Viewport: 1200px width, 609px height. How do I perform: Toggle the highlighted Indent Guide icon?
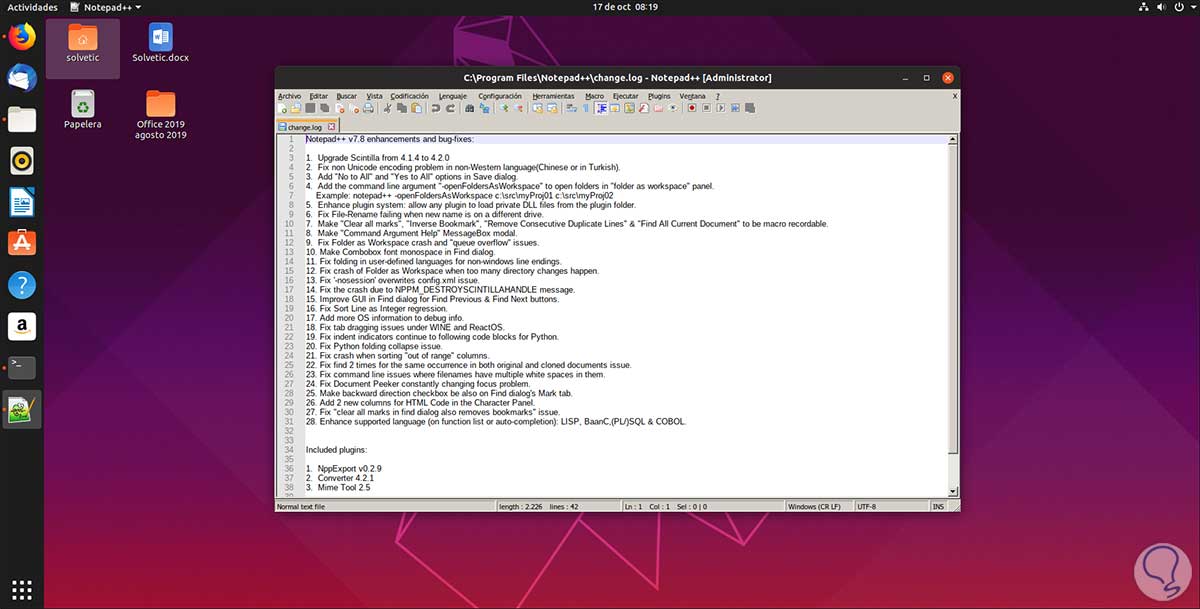click(602, 108)
